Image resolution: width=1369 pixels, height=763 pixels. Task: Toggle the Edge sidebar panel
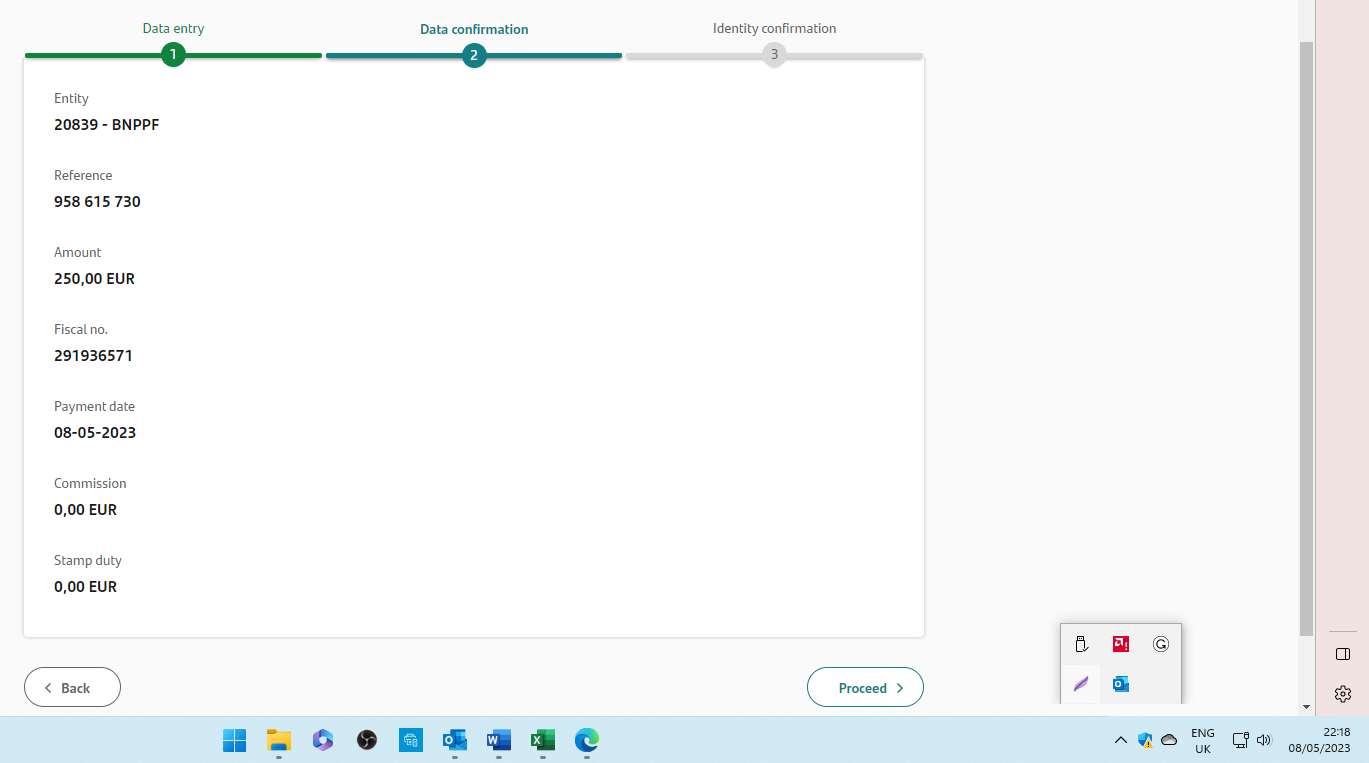(1342, 654)
